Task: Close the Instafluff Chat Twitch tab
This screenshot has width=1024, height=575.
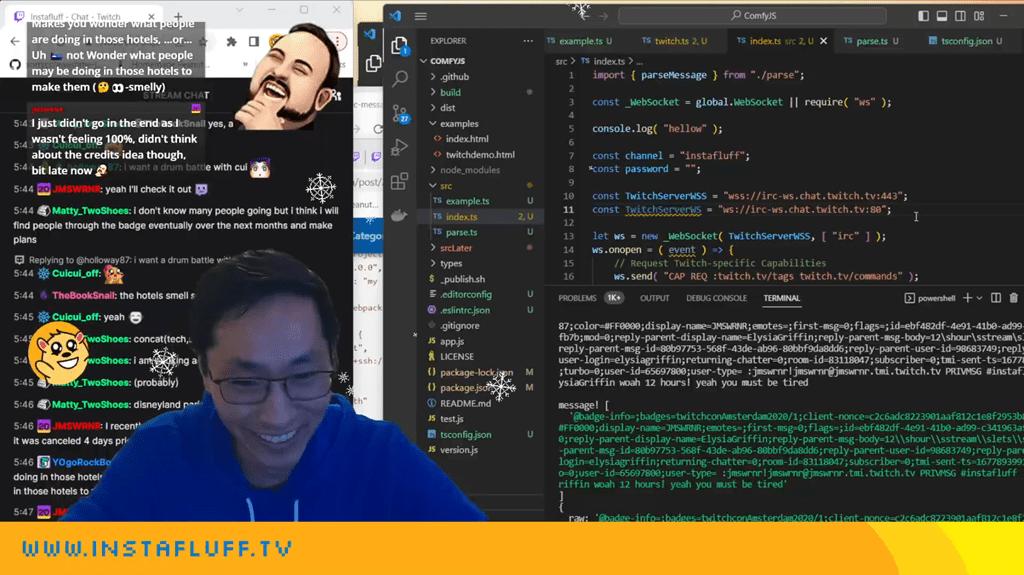Action: click(152, 16)
